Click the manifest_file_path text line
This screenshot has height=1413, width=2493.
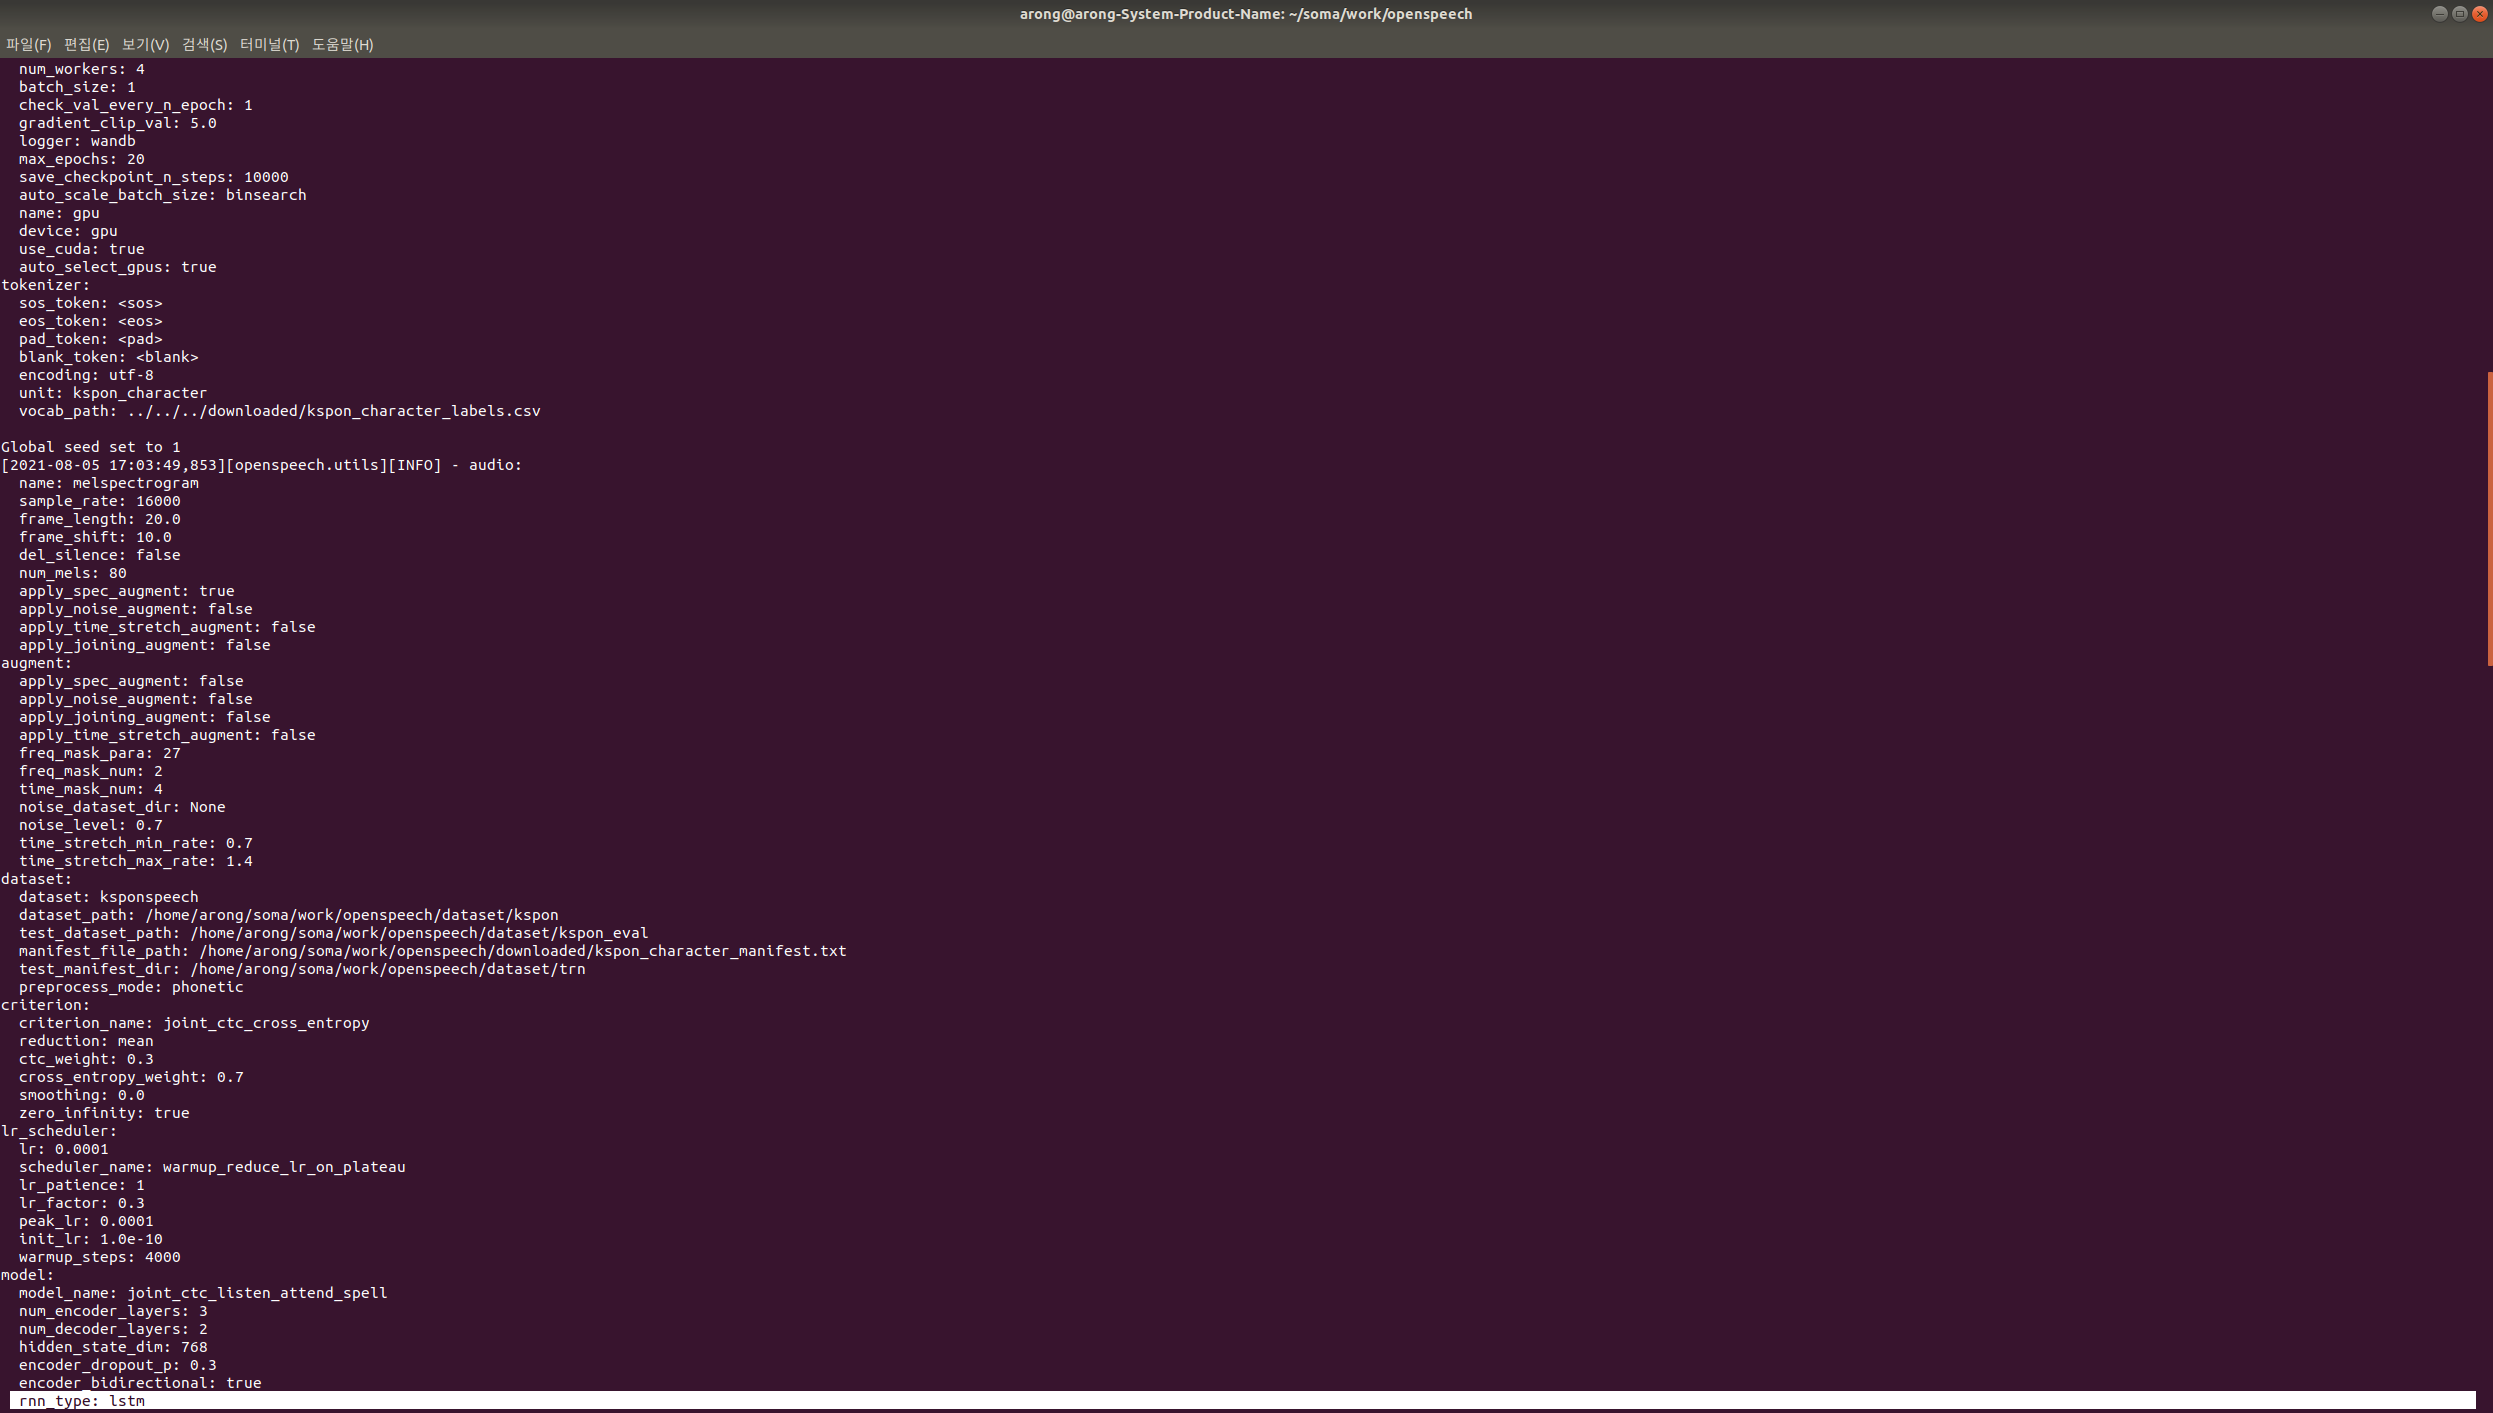tap(432, 951)
